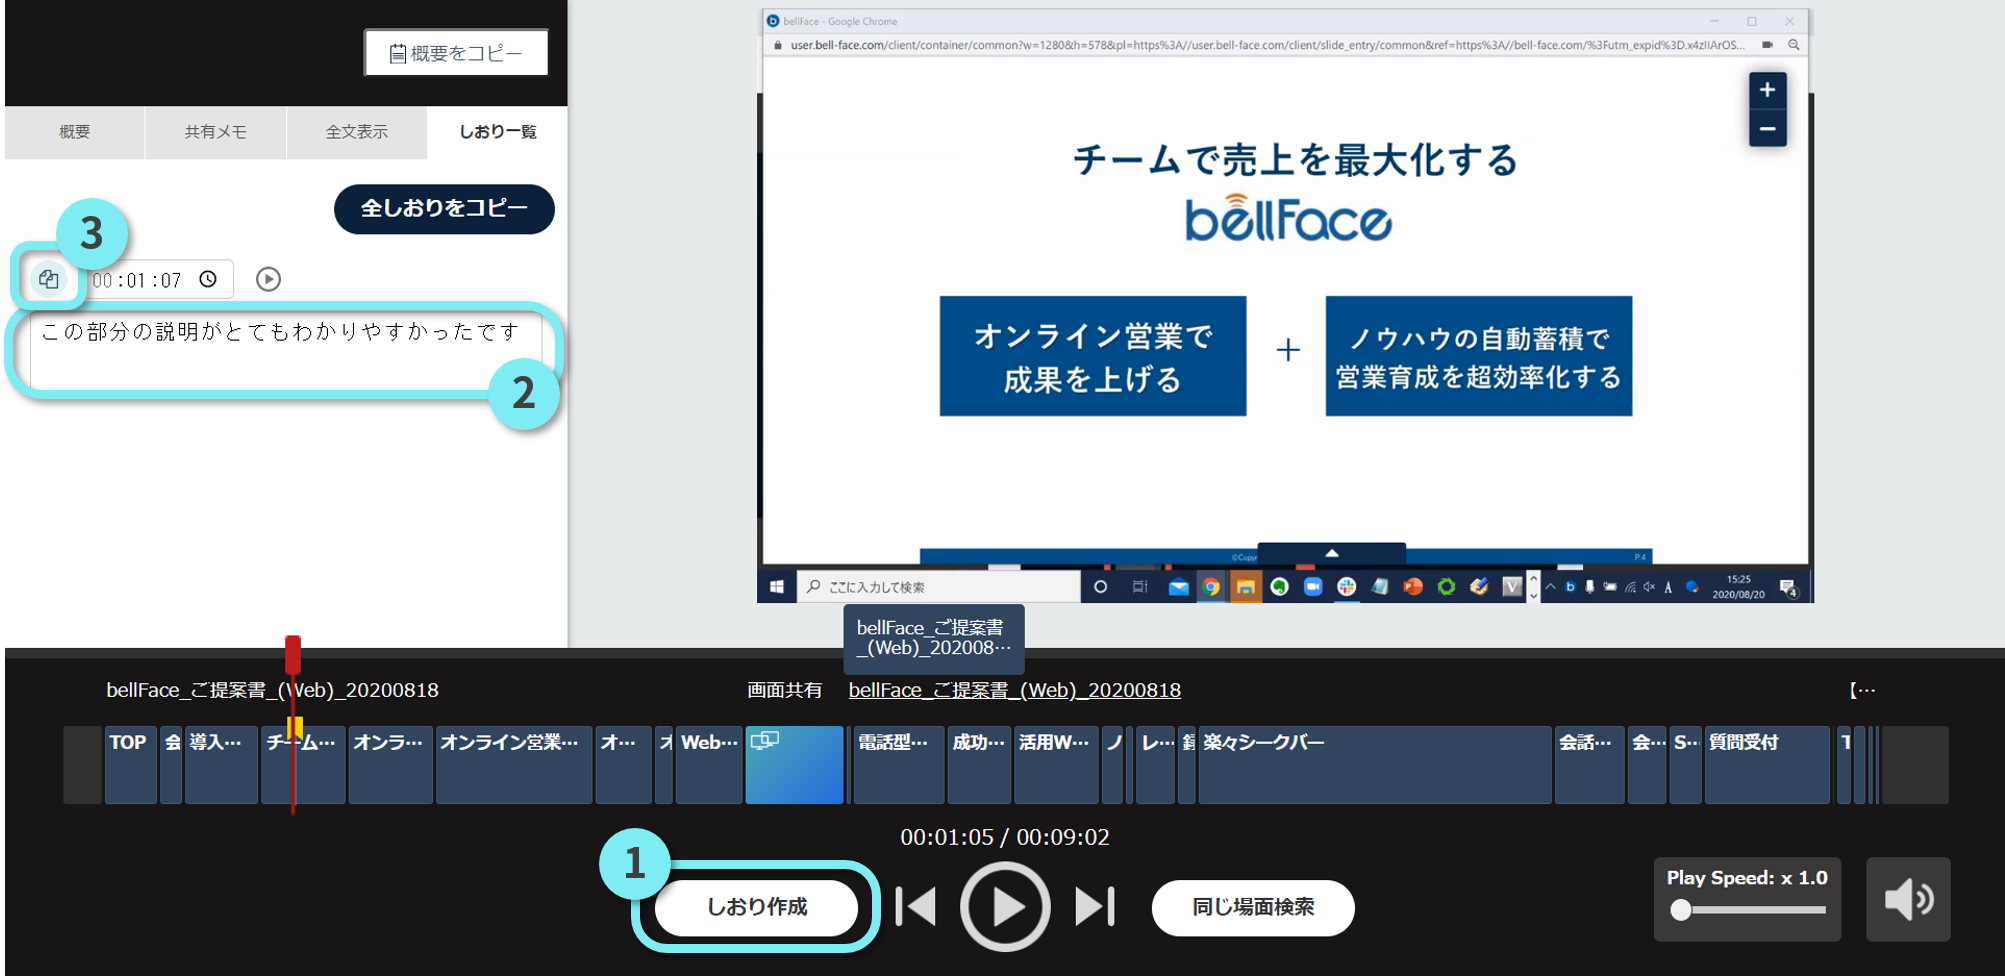Jump to the 楽々シークバー segment
The width and height of the screenshot is (2005, 976).
pyautogui.click(x=1375, y=765)
